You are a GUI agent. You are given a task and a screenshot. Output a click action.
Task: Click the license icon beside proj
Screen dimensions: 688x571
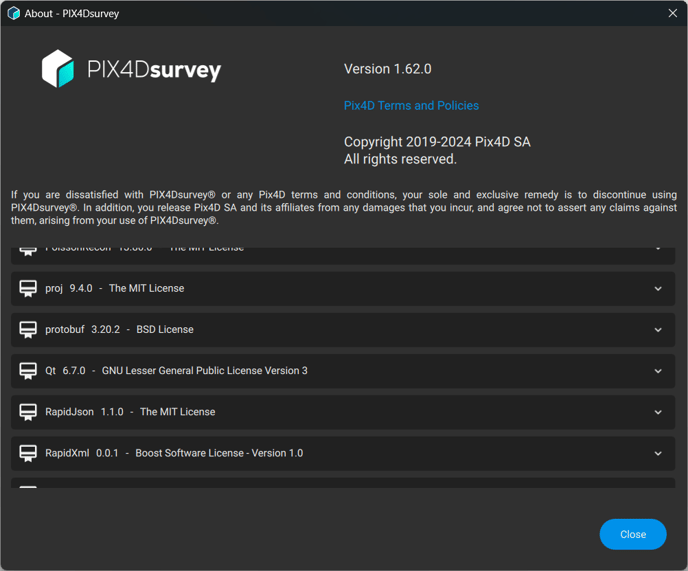tap(28, 288)
